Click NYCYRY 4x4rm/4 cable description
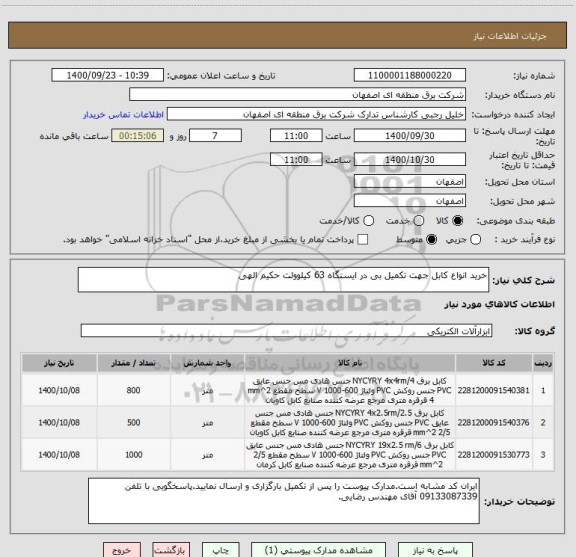The image size is (576, 557). click(x=350, y=390)
